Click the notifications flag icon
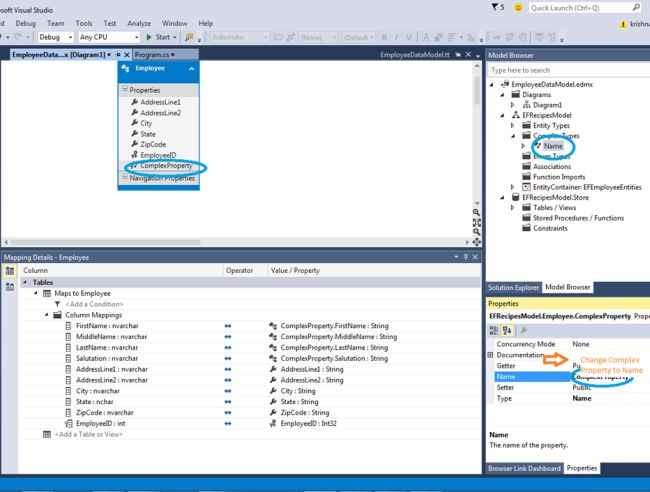Image resolution: width=650 pixels, height=492 pixels. [497, 7]
